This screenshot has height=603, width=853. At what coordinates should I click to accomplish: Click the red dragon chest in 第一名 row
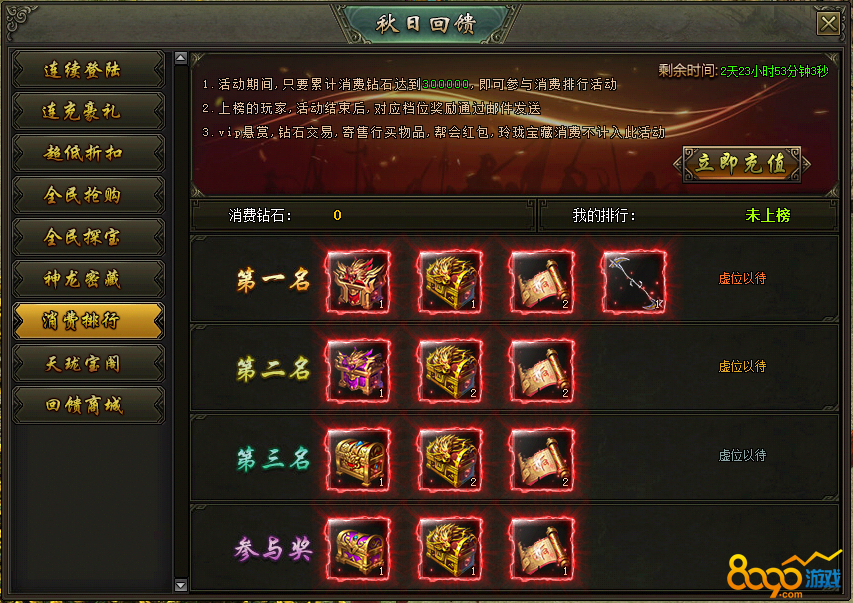(x=358, y=281)
